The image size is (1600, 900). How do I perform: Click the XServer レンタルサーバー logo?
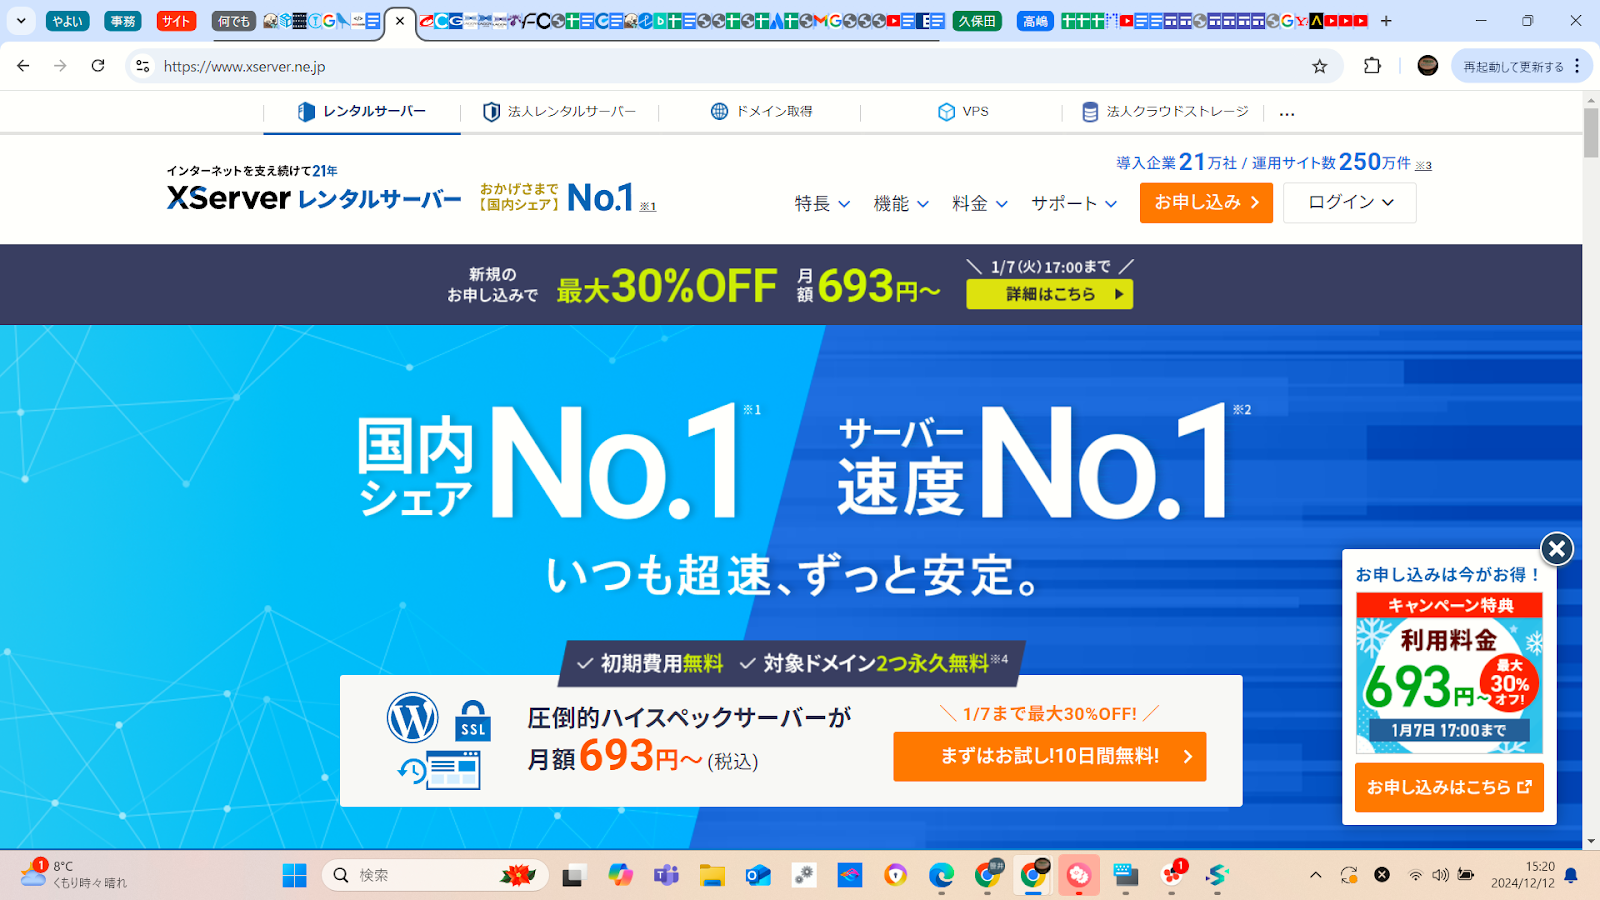(x=314, y=198)
